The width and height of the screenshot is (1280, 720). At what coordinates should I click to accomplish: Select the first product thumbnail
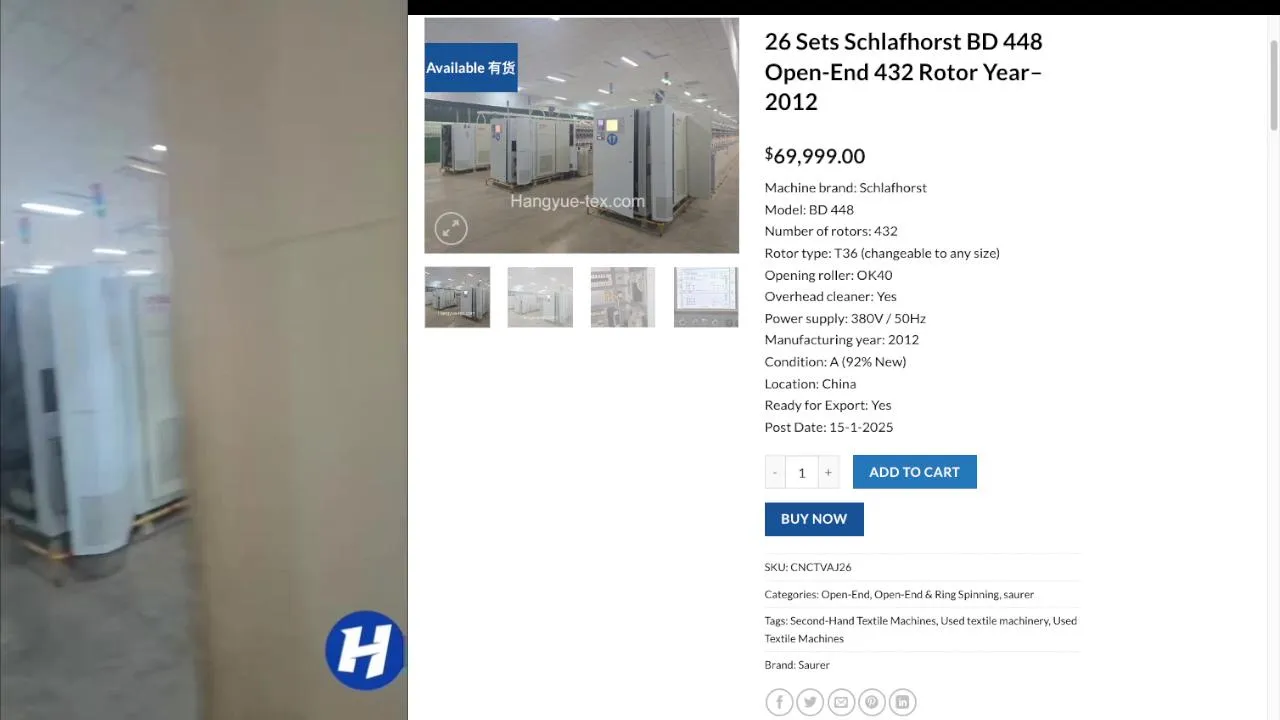pyautogui.click(x=457, y=297)
